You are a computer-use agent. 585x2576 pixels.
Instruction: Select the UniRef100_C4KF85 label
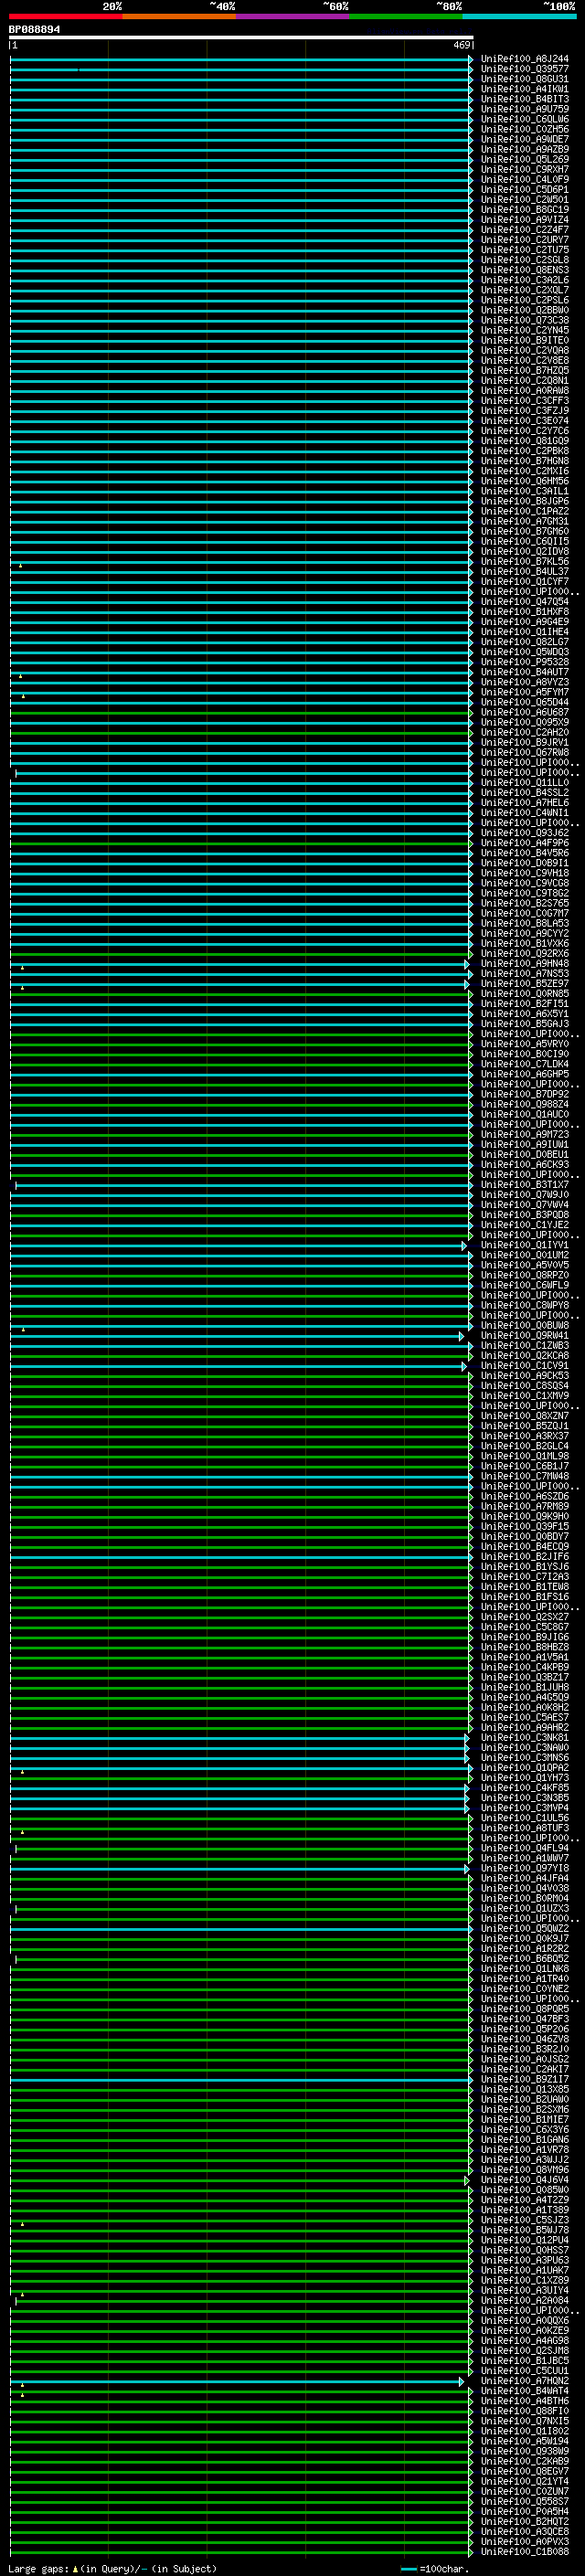524,1788
